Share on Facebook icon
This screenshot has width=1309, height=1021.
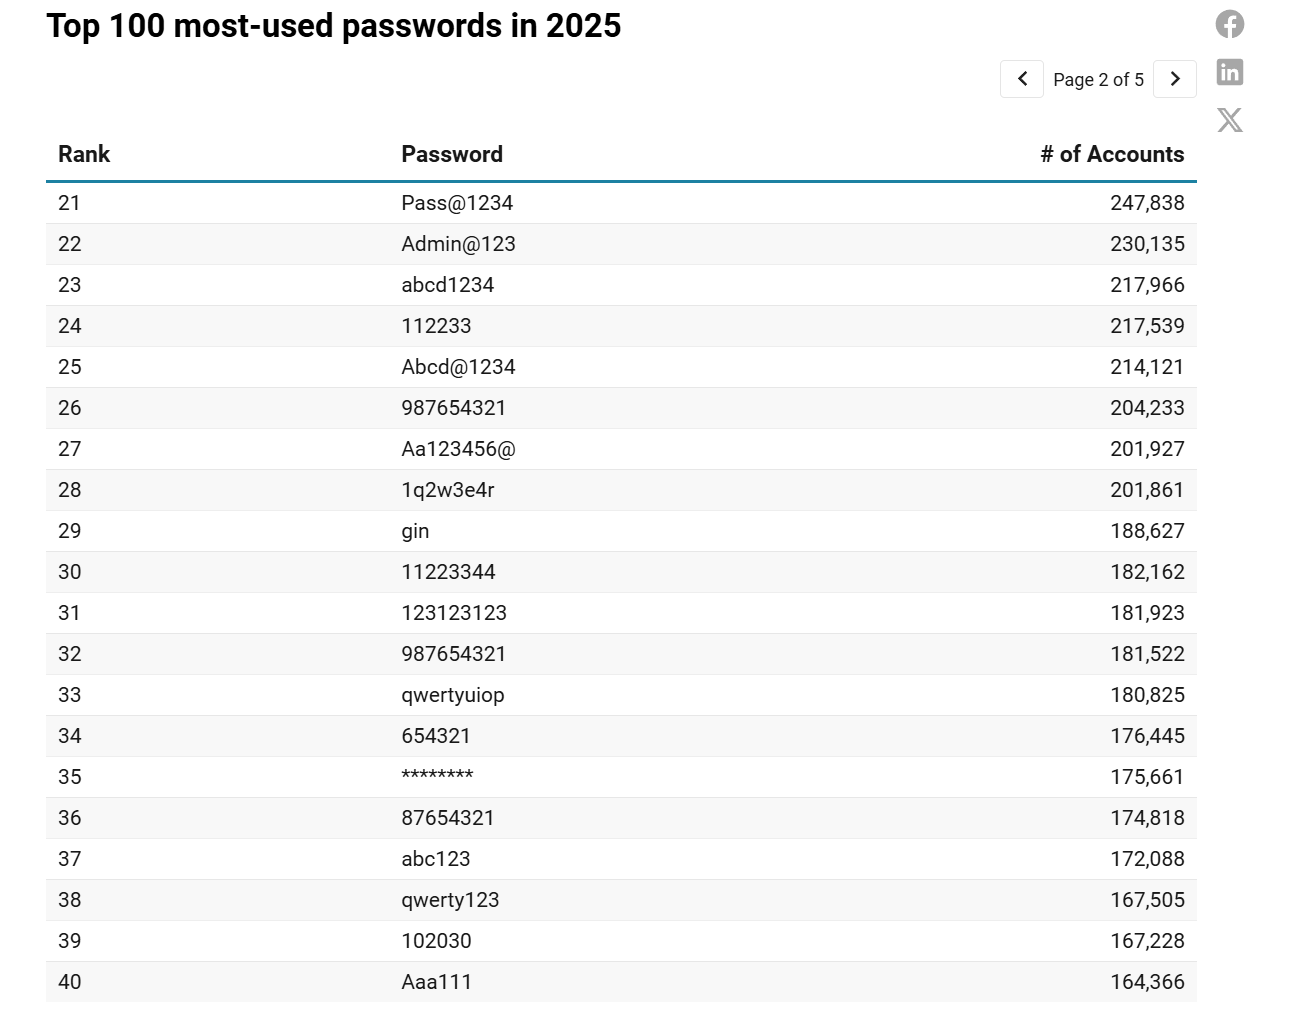click(1229, 24)
